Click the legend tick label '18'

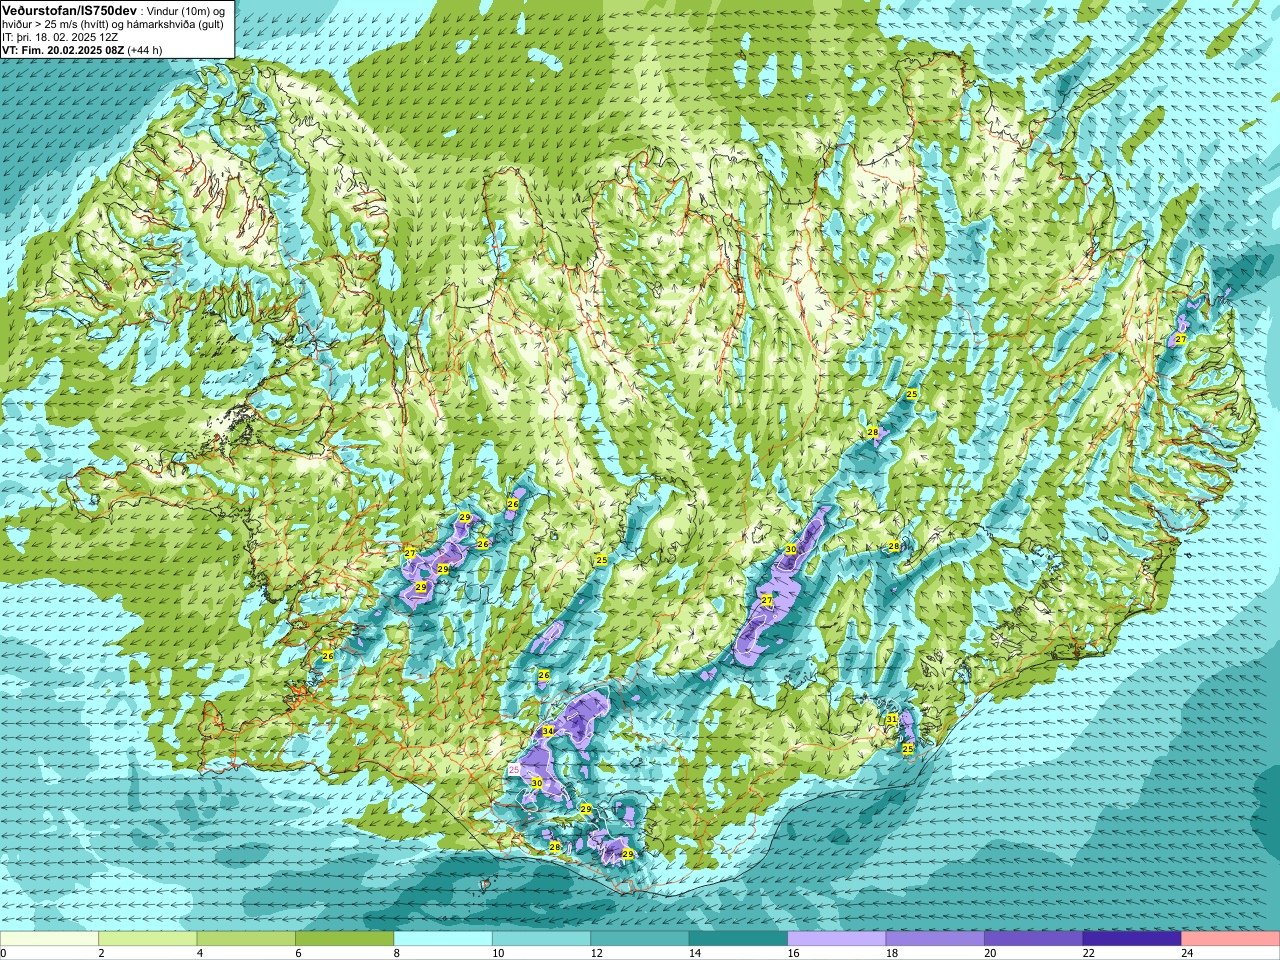[892, 953]
